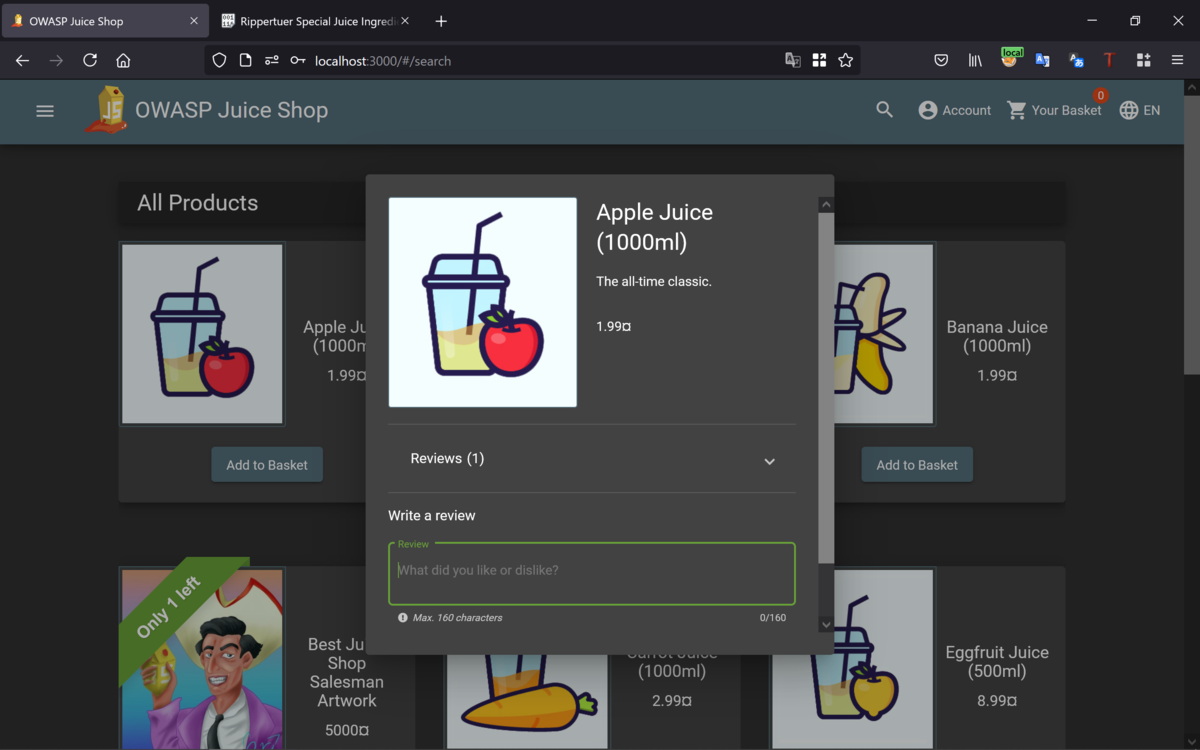Open the Carrot Juice product image
This screenshot has height=750, width=1200.
[x=528, y=700]
